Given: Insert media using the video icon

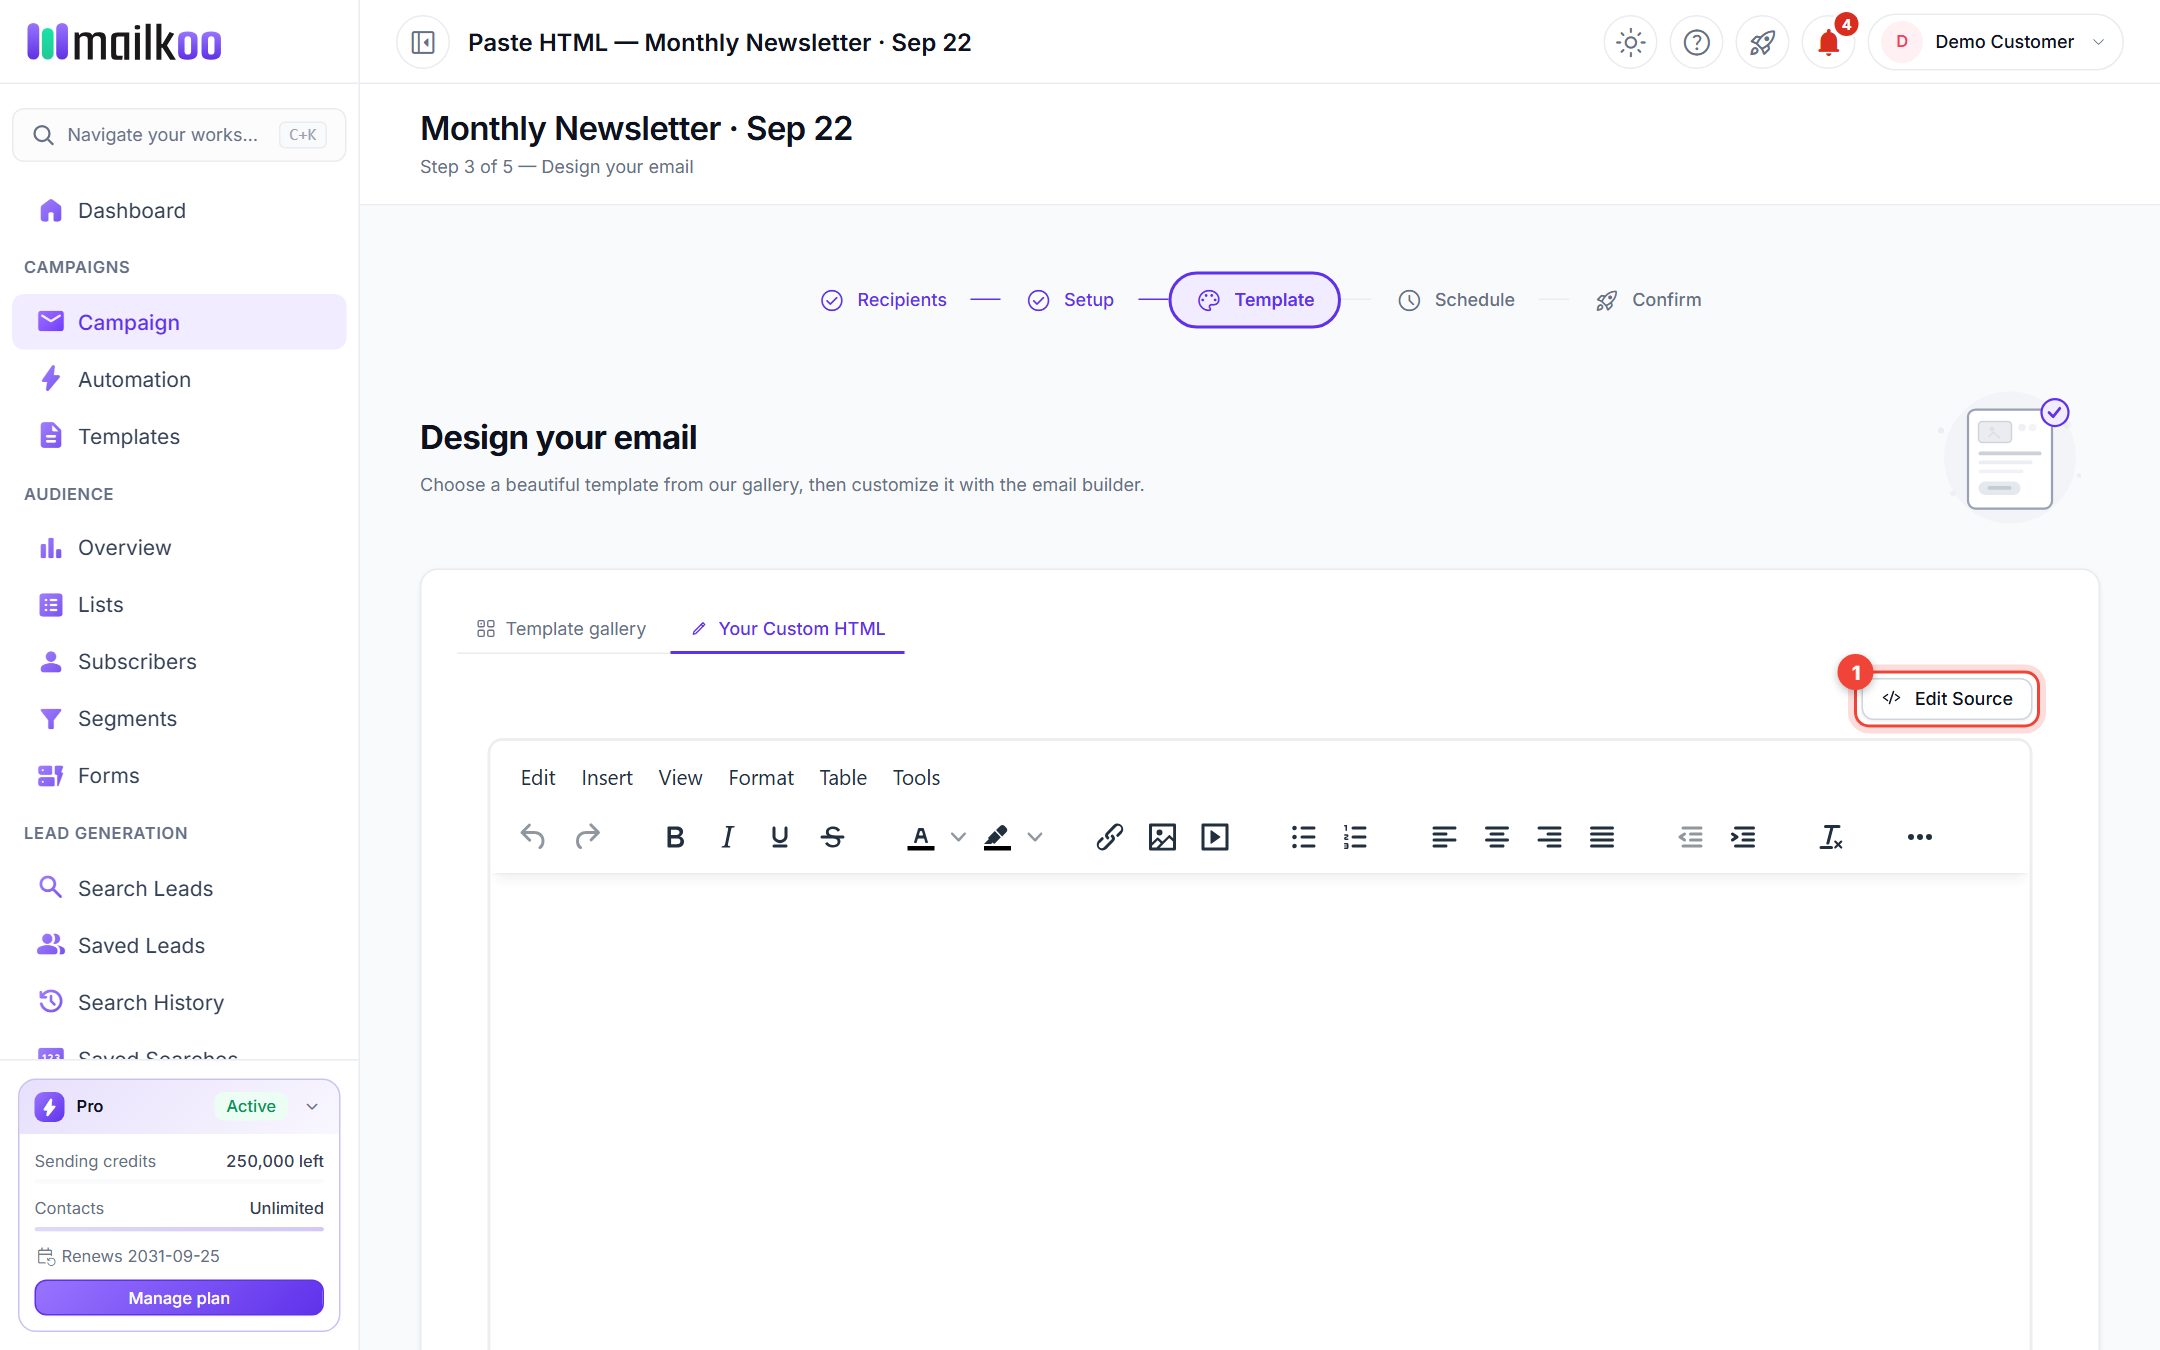Looking at the screenshot, I should 1215,837.
